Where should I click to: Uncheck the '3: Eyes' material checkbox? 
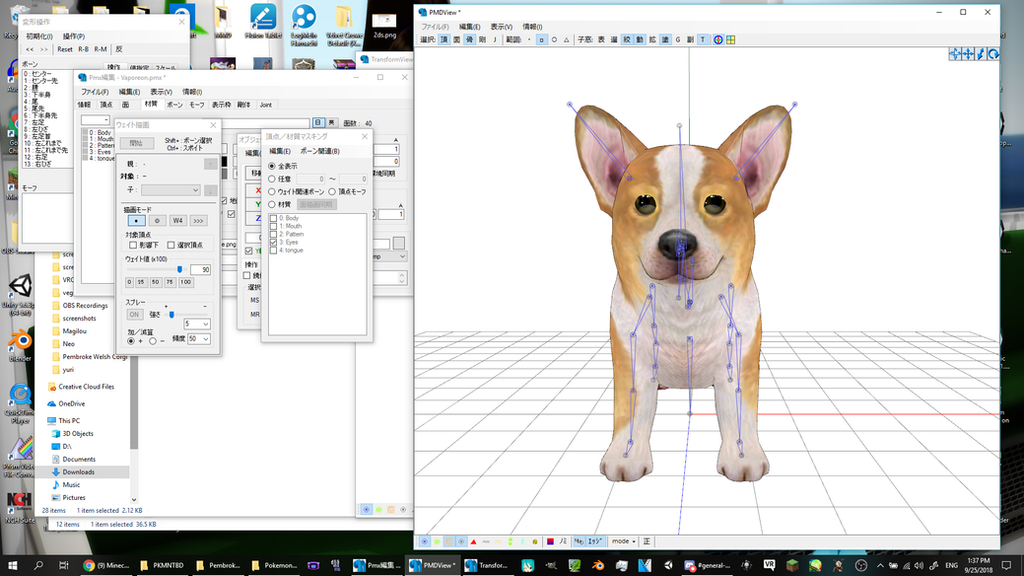point(274,242)
